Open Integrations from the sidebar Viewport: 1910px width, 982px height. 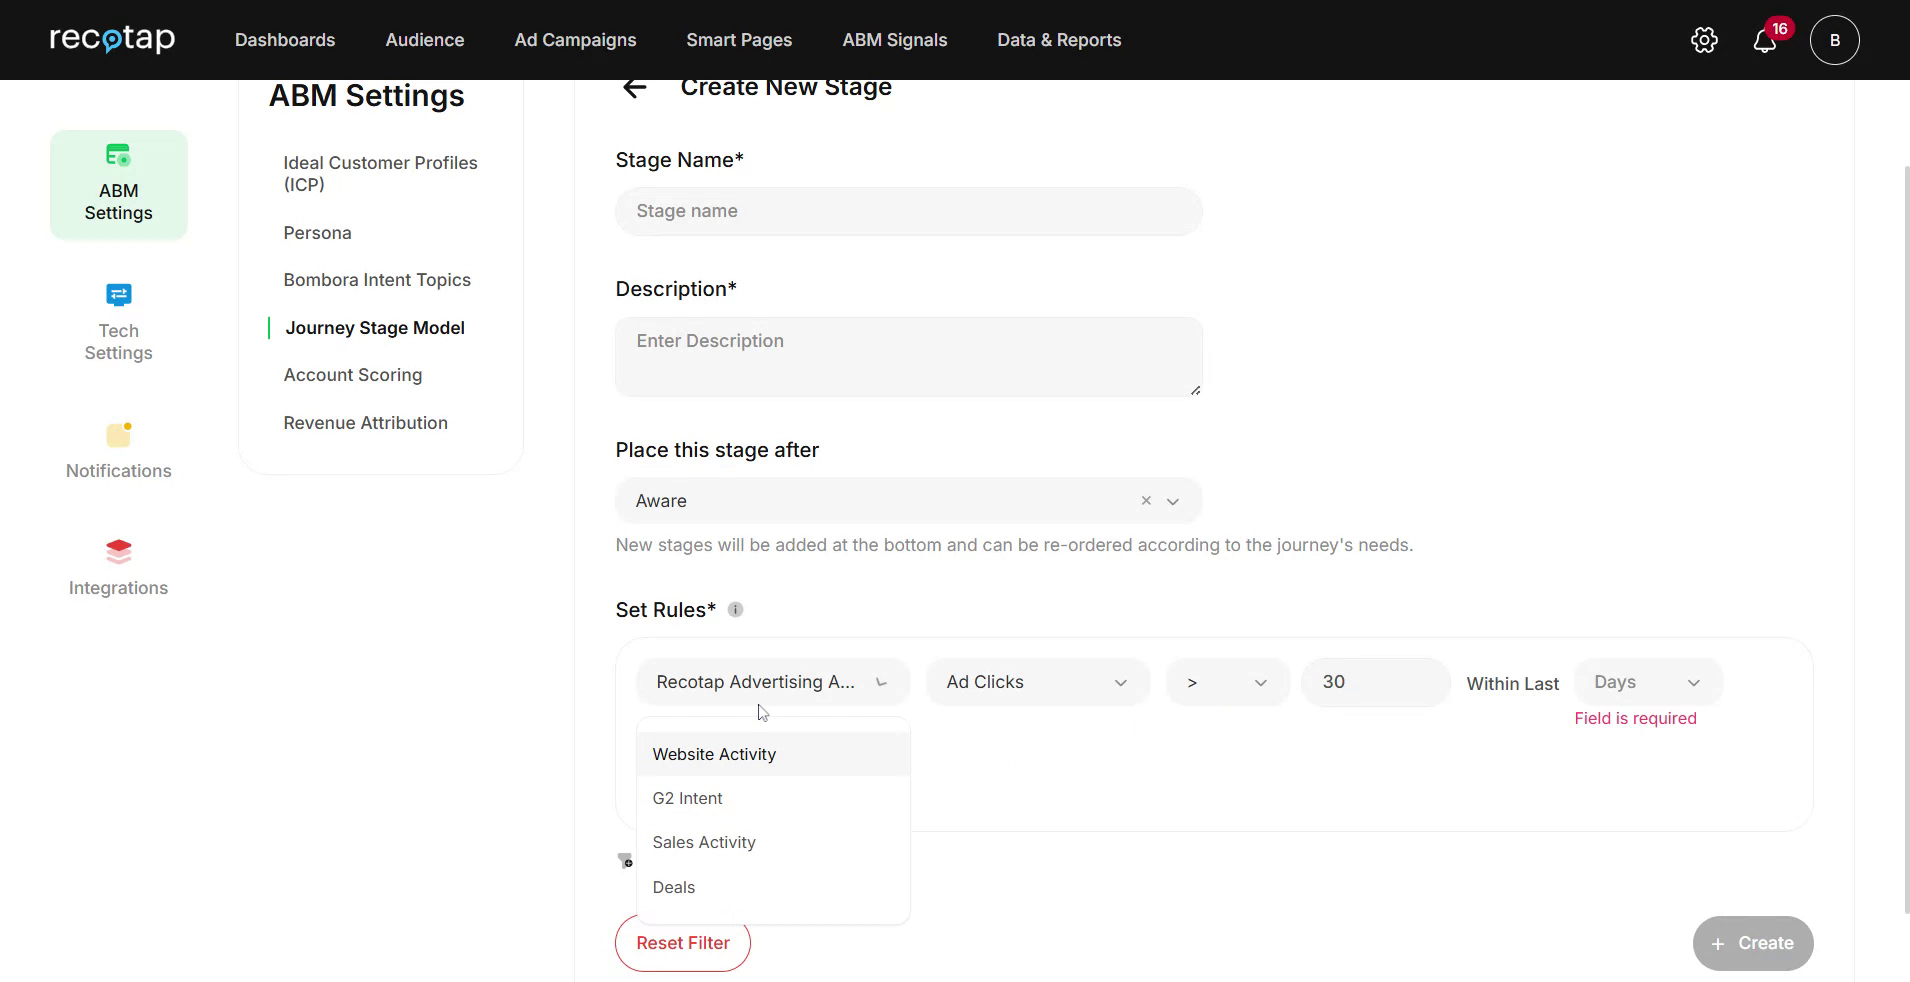pyautogui.click(x=118, y=565)
